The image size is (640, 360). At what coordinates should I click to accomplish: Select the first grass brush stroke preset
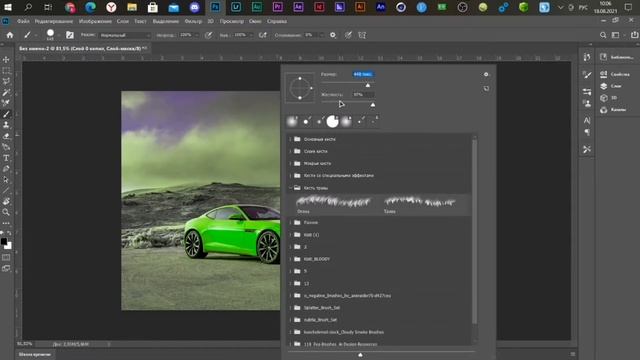coord(334,204)
